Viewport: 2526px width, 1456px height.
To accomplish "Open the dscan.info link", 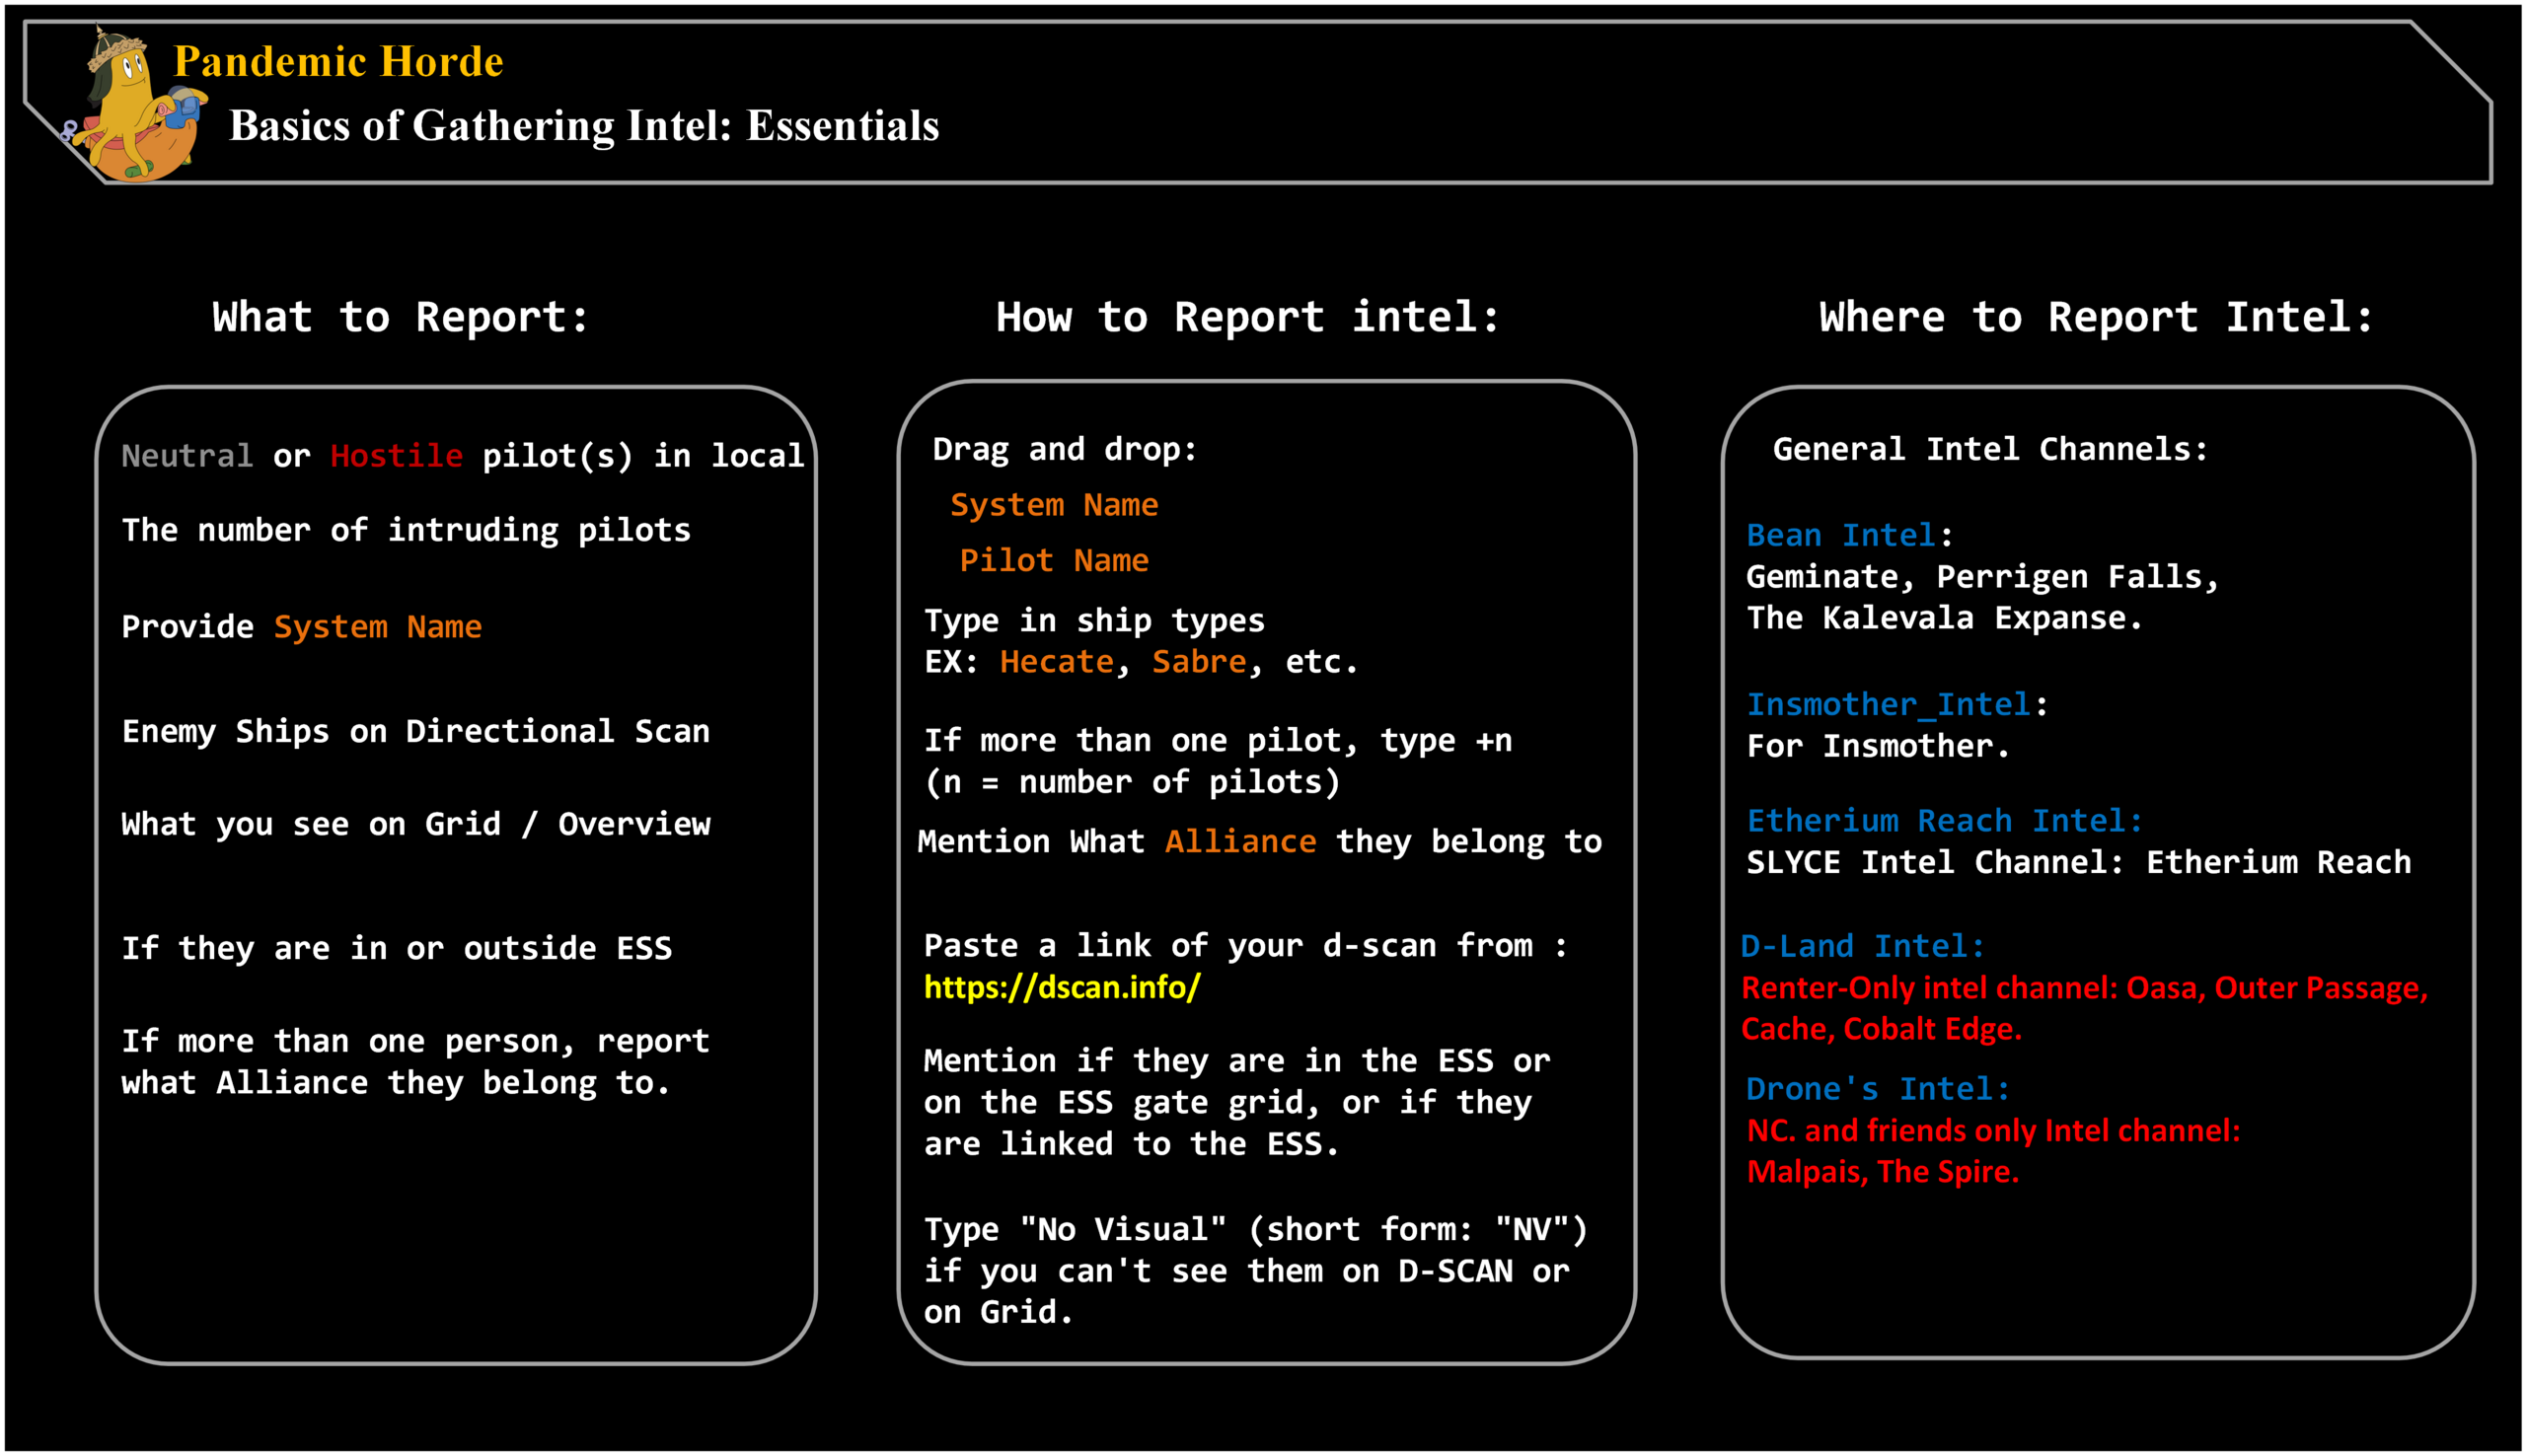I will pos(1061,988).
